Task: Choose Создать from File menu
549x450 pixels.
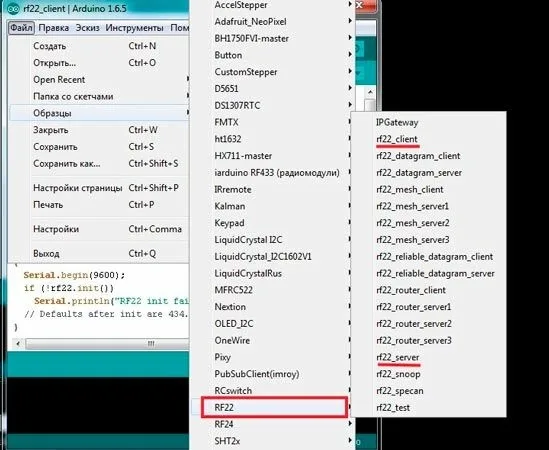Action: 99,46
